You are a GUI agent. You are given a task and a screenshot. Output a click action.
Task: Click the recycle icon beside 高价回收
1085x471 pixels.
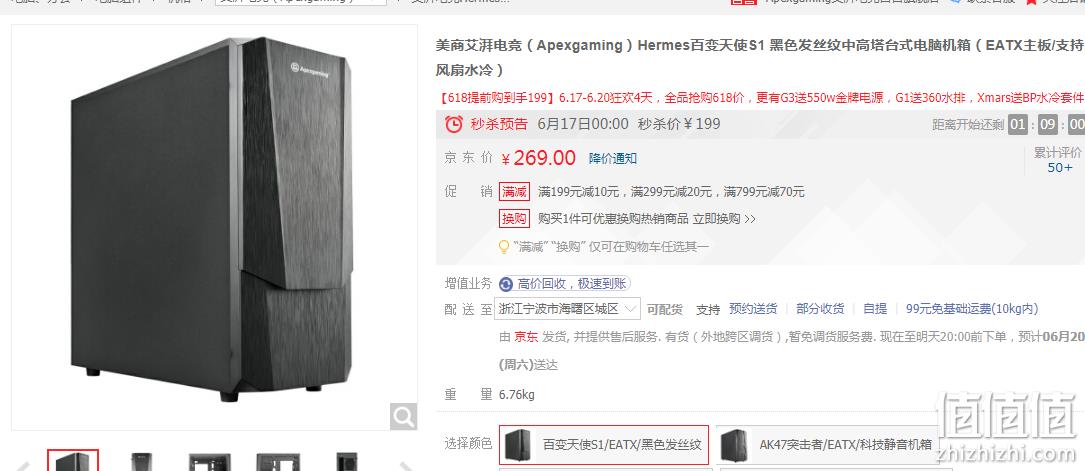coord(507,284)
